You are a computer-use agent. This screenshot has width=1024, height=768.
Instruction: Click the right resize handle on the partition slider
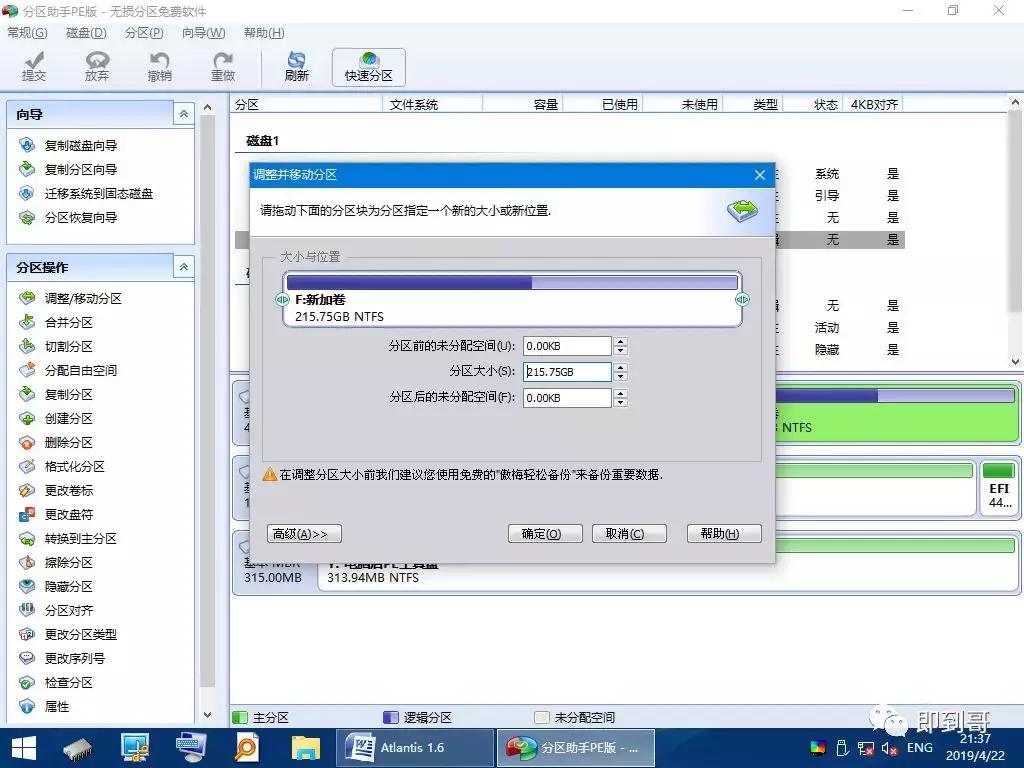point(742,299)
